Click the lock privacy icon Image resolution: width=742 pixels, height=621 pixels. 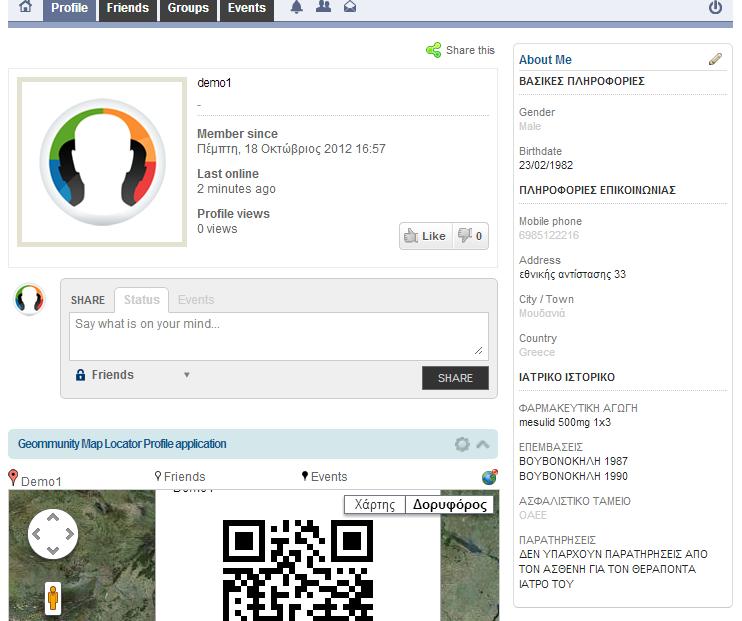coord(80,375)
